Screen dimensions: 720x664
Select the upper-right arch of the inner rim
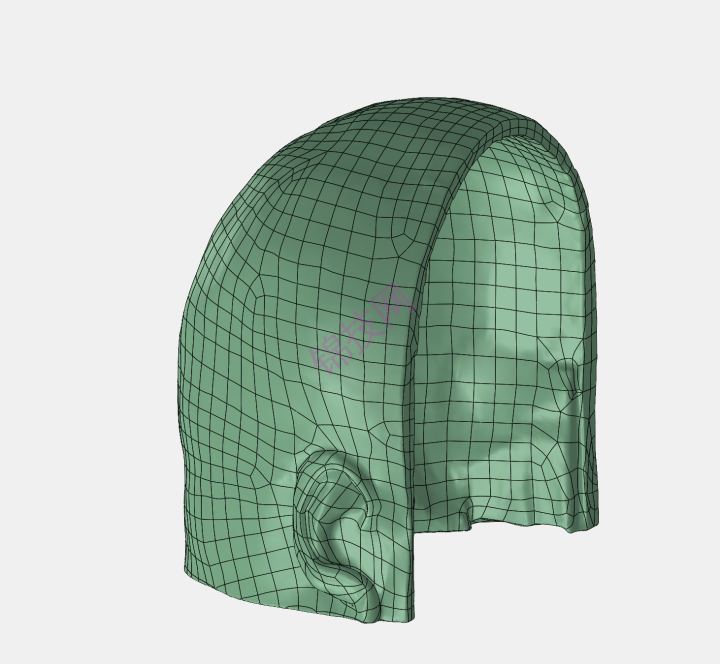(x=565, y=160)
